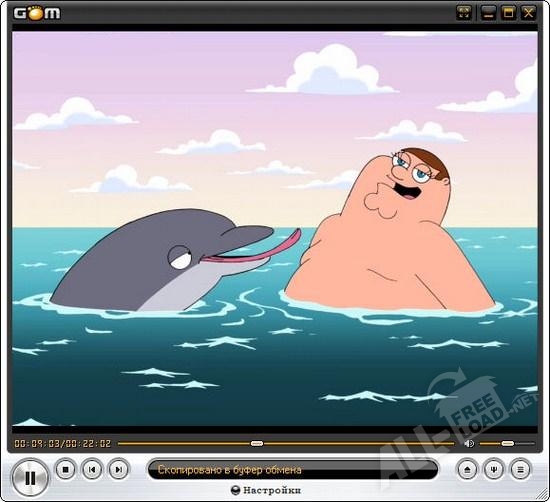This screenshot has width=550, height=502.
Task: Click the playback seek bar handle
Action: tap(257, 443)
